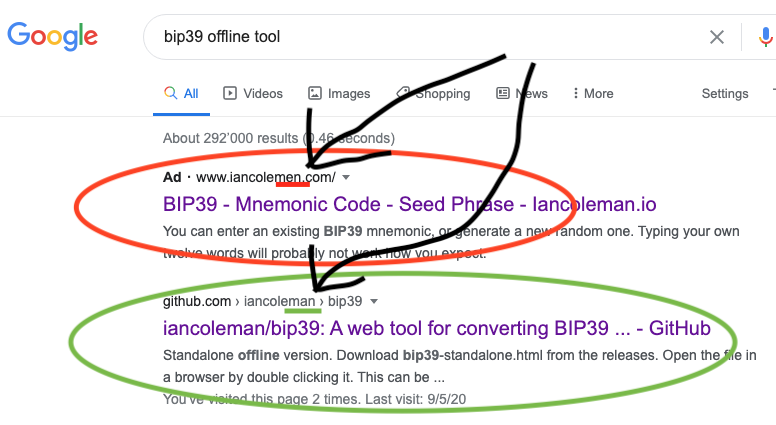
Task: Start voice search with microphone icon
Action: pos(766,37)
